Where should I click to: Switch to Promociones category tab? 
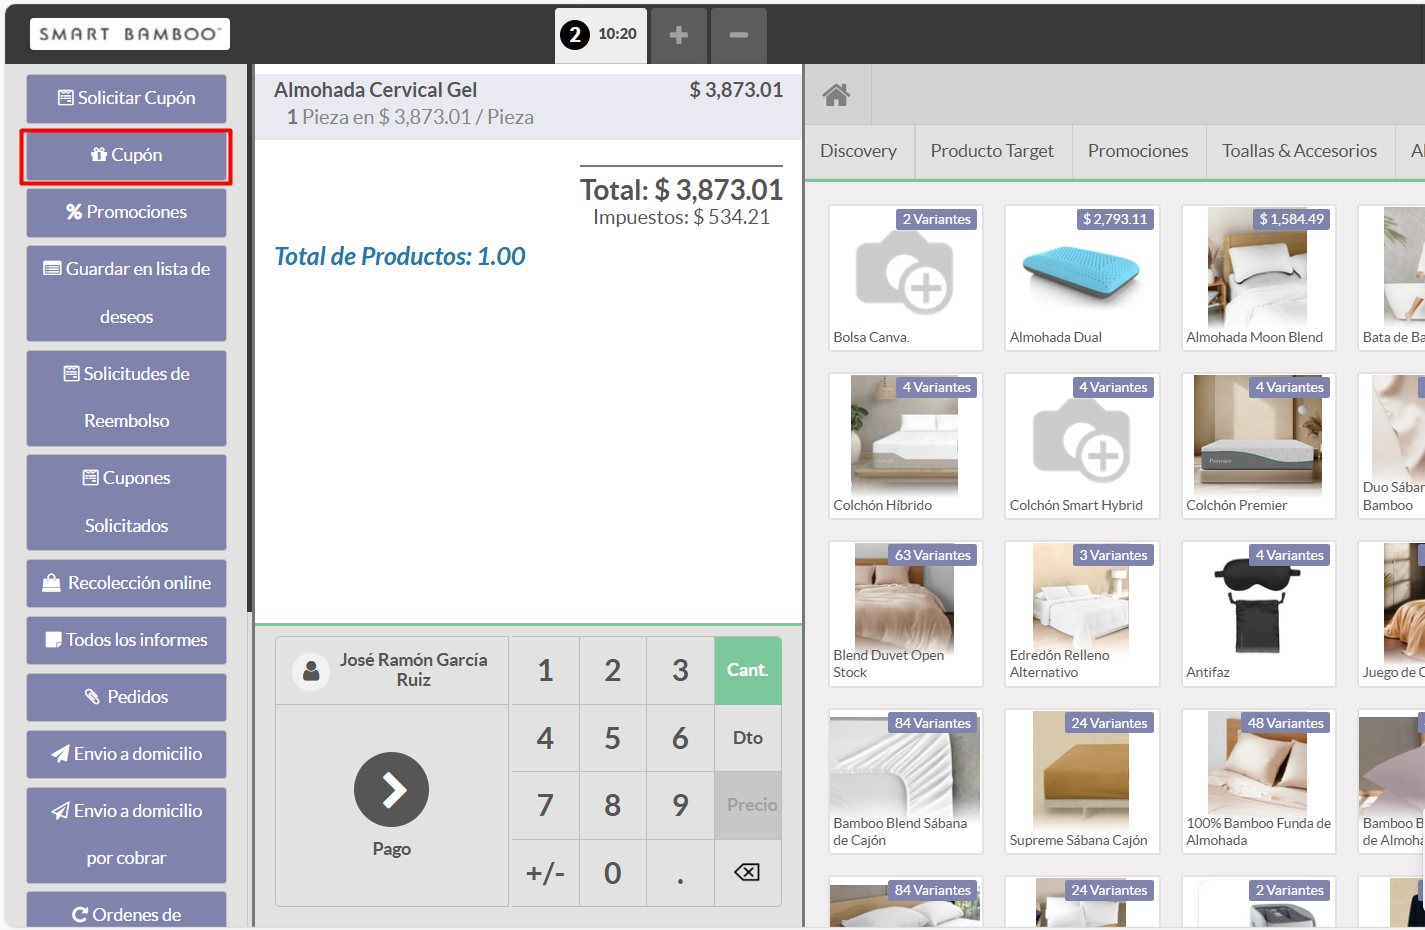click(1138, 151)
